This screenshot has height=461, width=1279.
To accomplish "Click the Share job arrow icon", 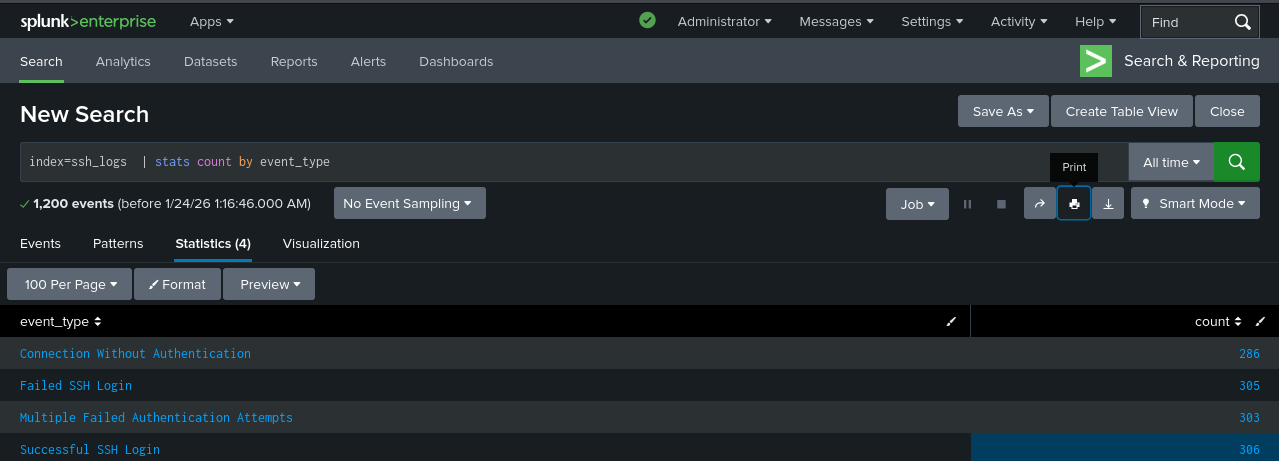I will point(1040,204).
